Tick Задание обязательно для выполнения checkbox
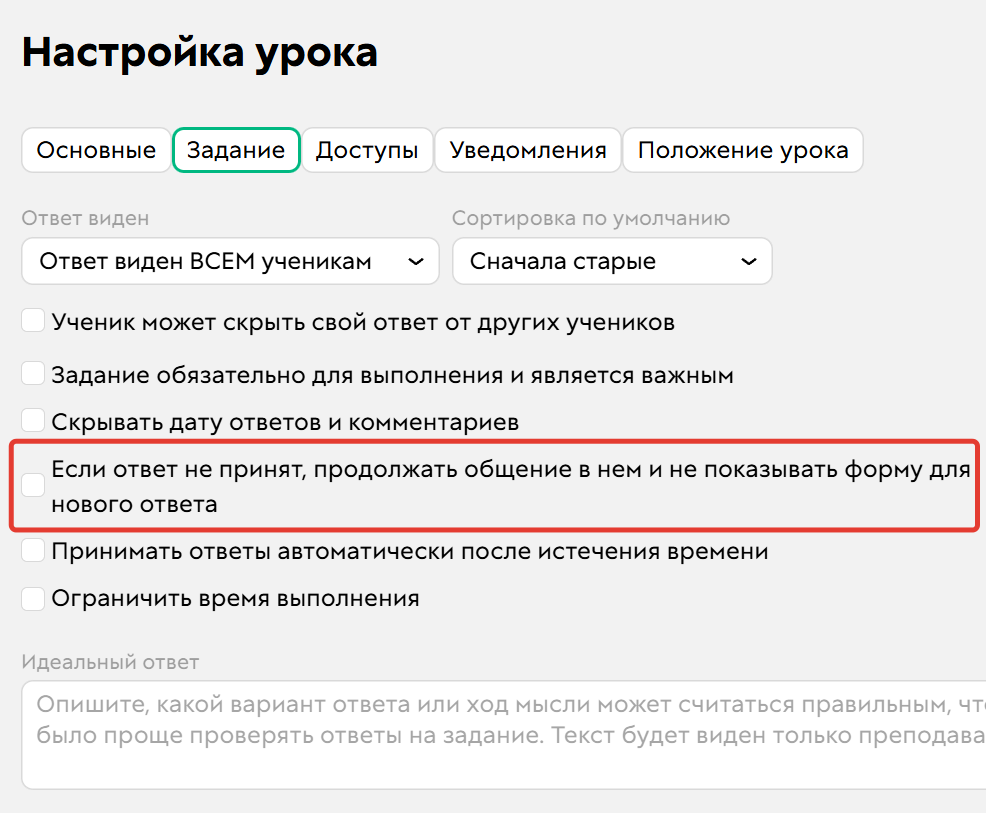This screenshot has height=813, width=986. point(33,373)
